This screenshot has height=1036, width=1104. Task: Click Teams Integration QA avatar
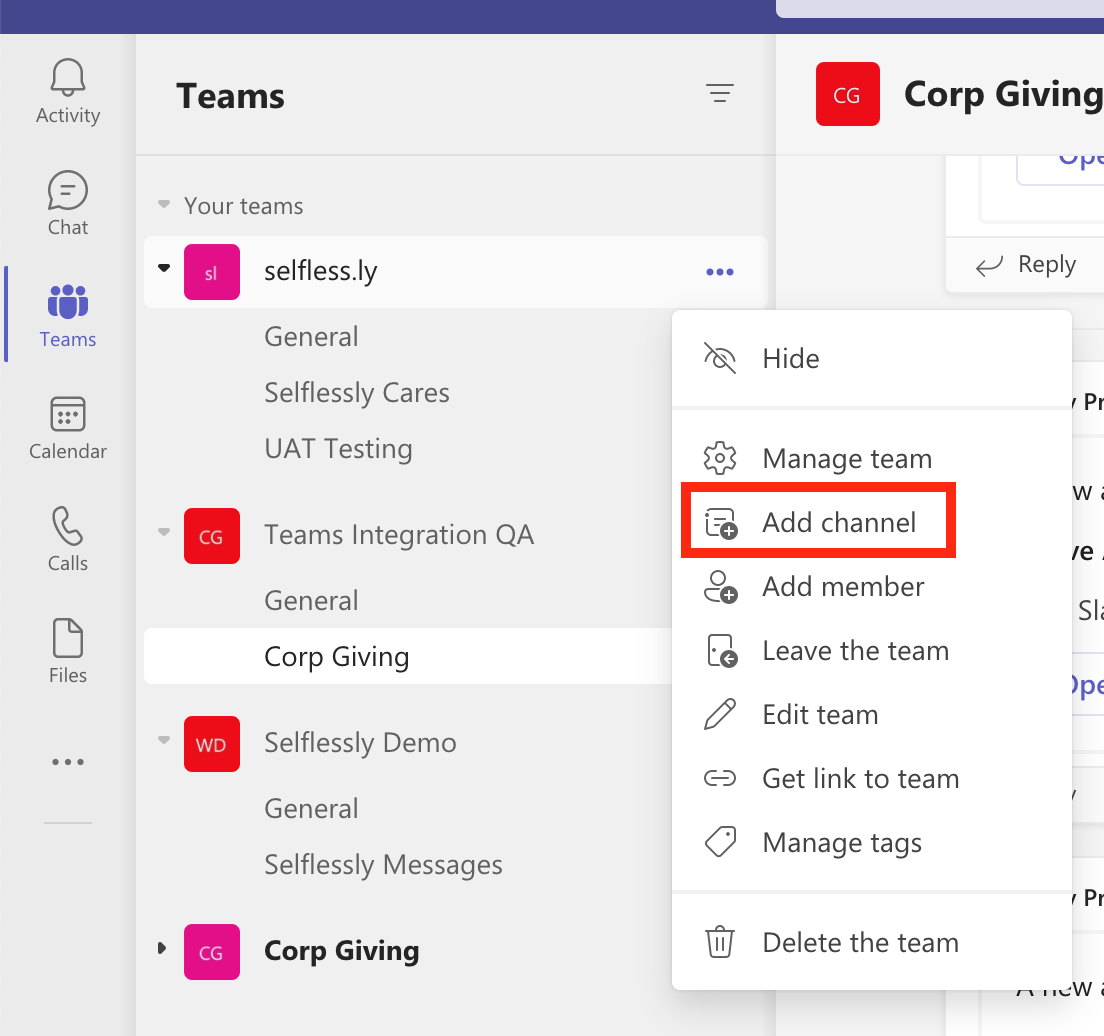click(211, 536)
